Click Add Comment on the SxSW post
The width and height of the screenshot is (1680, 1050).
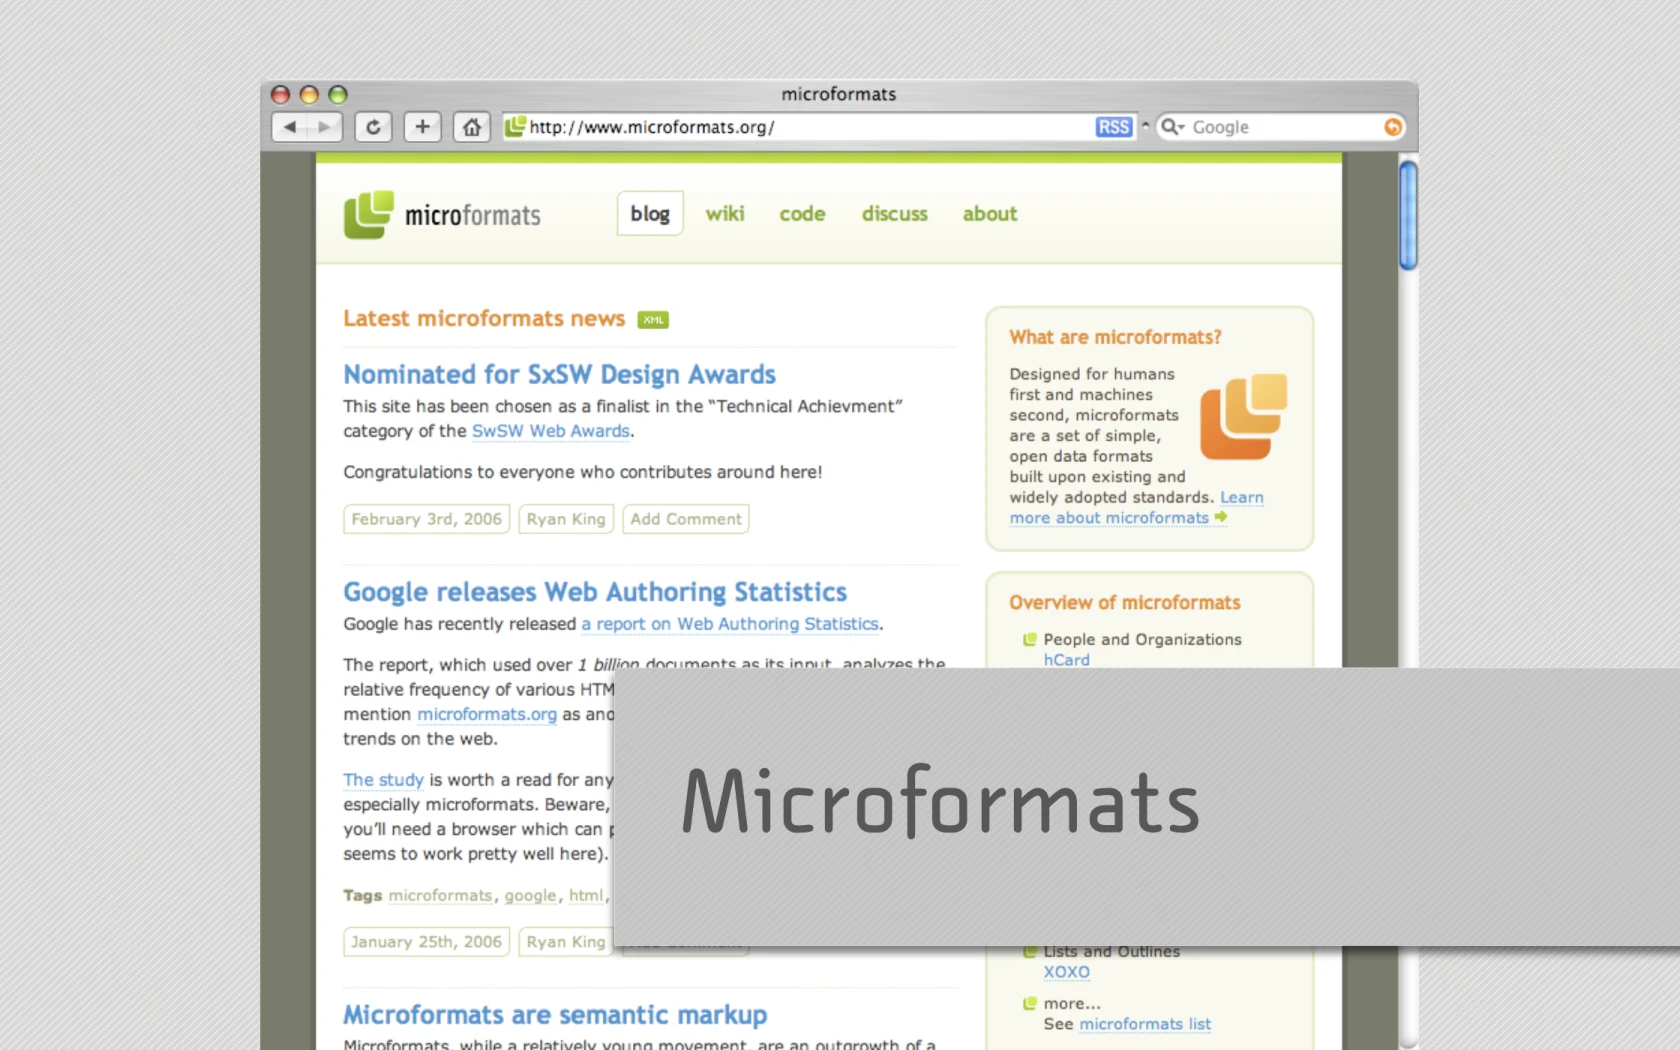[686, 519]
